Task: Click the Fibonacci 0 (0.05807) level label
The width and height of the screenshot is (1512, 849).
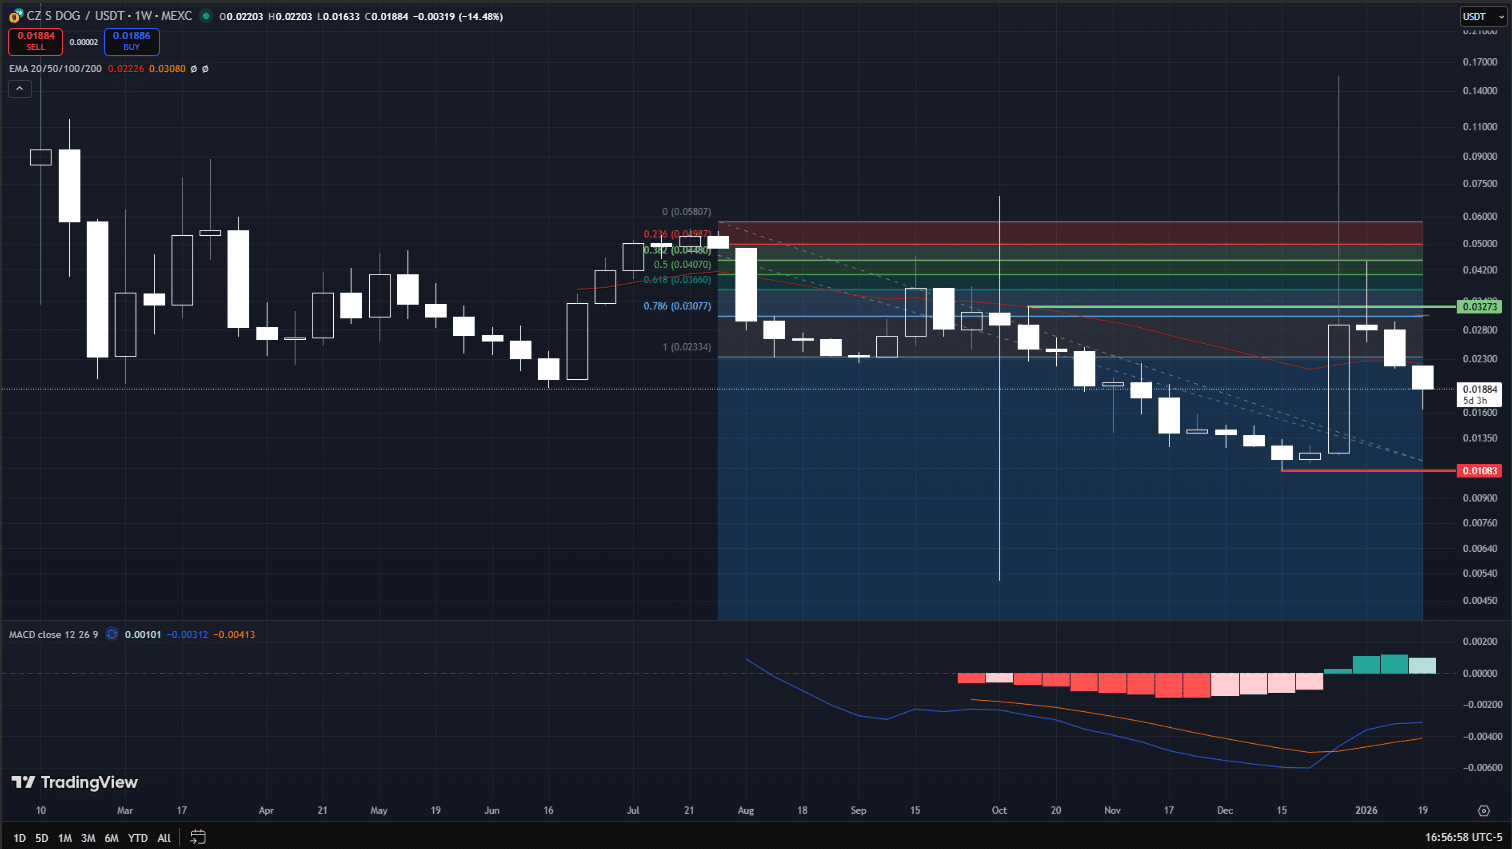Action: (687, 212)
